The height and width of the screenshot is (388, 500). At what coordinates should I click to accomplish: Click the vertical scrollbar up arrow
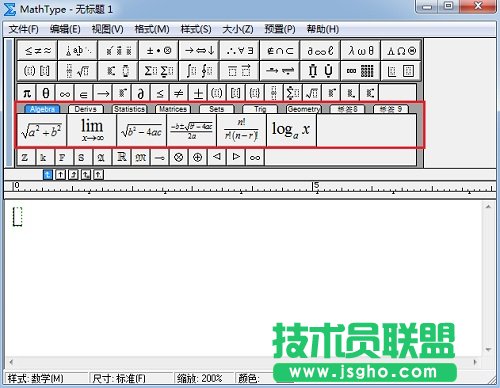488,207
